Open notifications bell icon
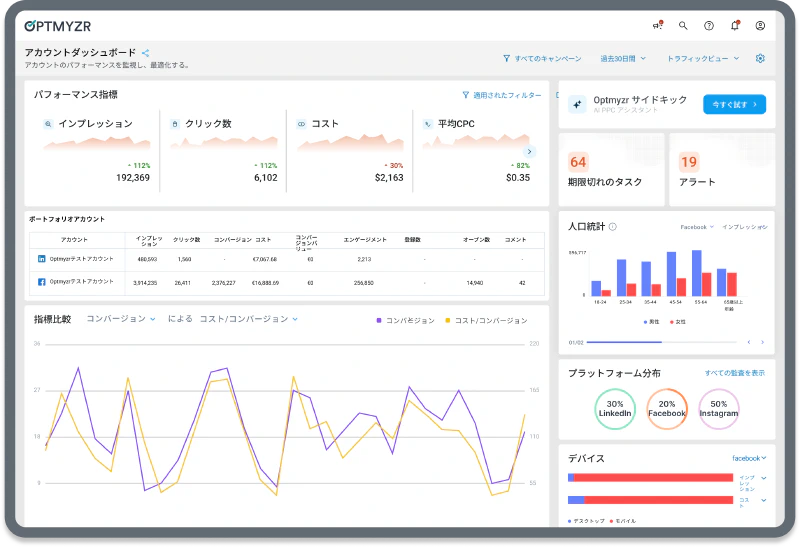Image resolution: width=800 pixels, height=547 pixels. tap(735, 25)
